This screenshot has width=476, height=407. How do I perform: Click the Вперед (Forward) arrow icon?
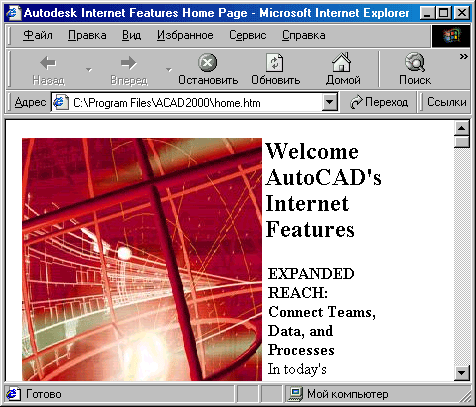click(128, 63)
